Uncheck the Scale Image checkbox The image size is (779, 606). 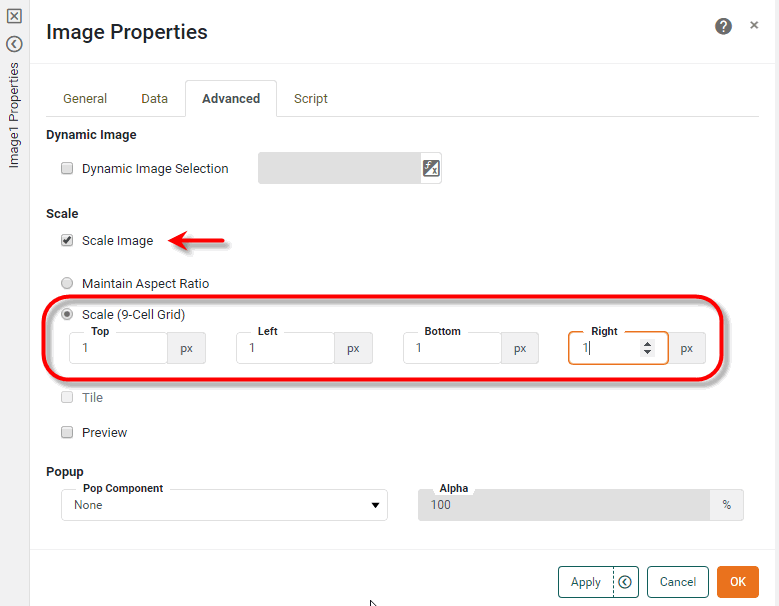point(67,240)
